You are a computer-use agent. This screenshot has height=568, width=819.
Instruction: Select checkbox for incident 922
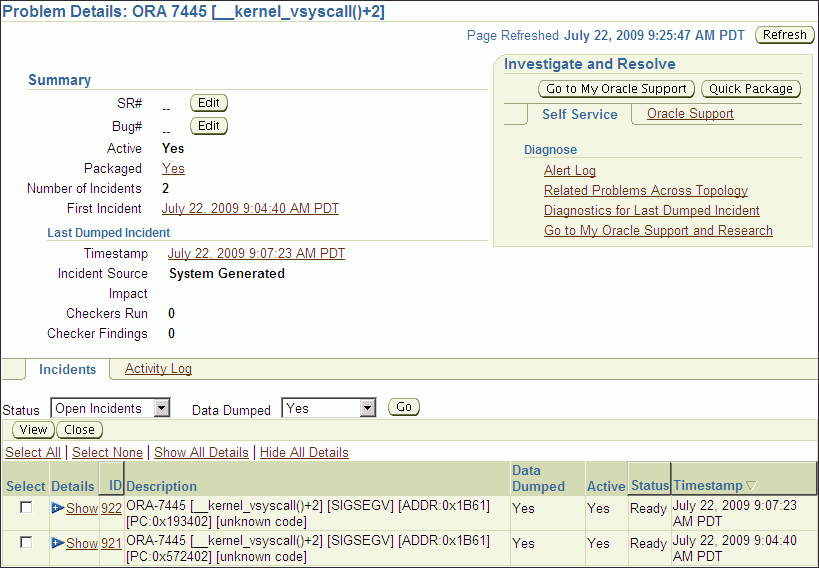click(x=26, y=508)
